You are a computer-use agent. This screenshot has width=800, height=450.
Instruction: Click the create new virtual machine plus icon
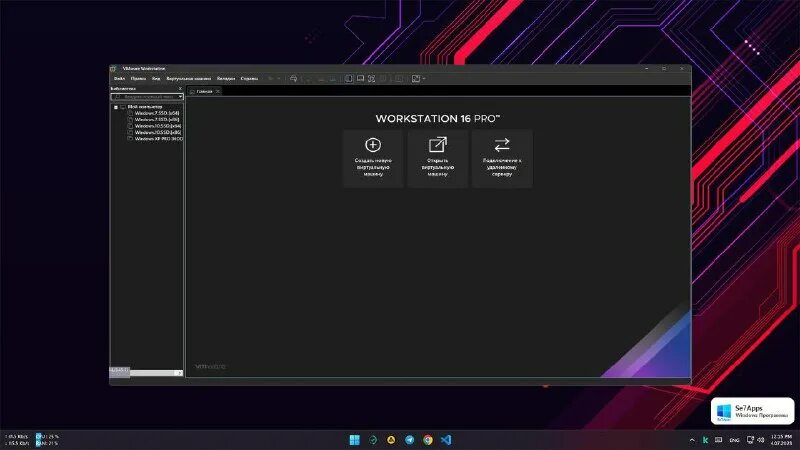click(373, 145)
